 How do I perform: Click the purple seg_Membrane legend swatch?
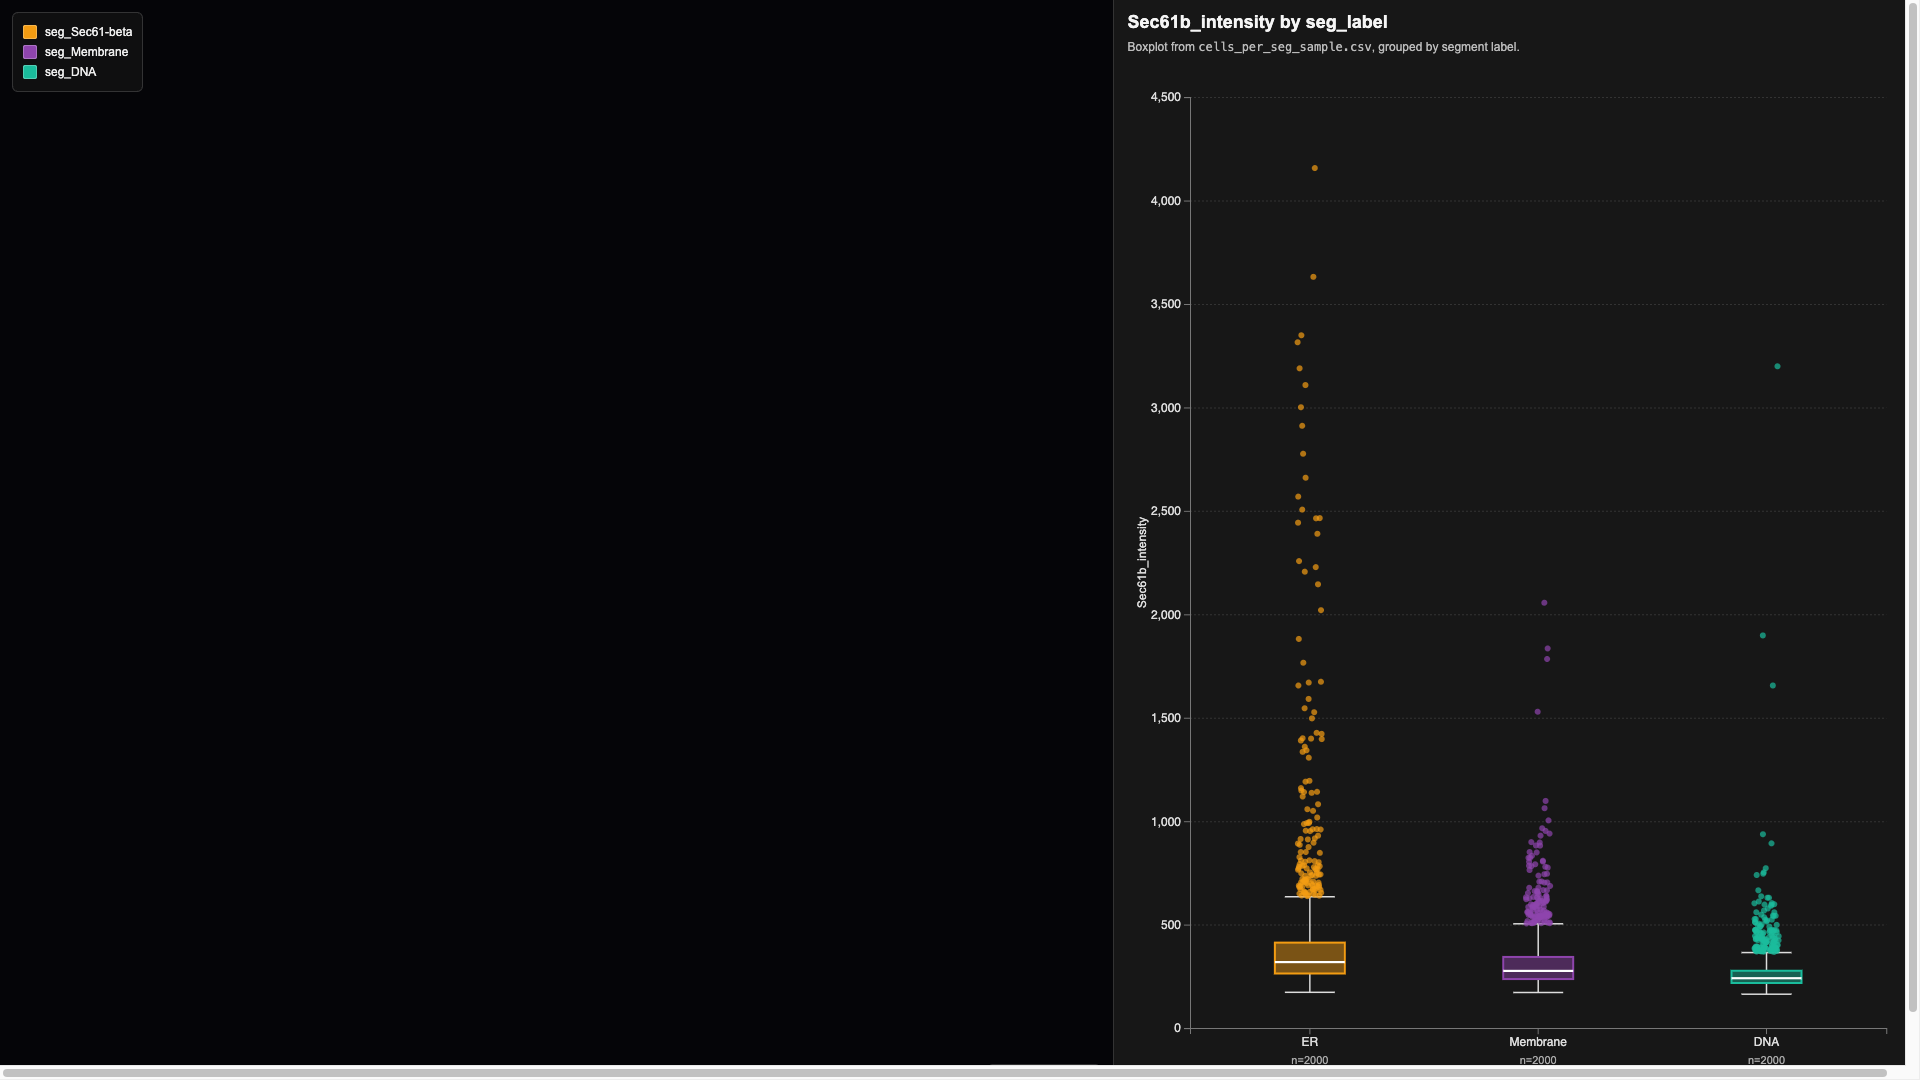pyautogui.click(x=30, y=52)
